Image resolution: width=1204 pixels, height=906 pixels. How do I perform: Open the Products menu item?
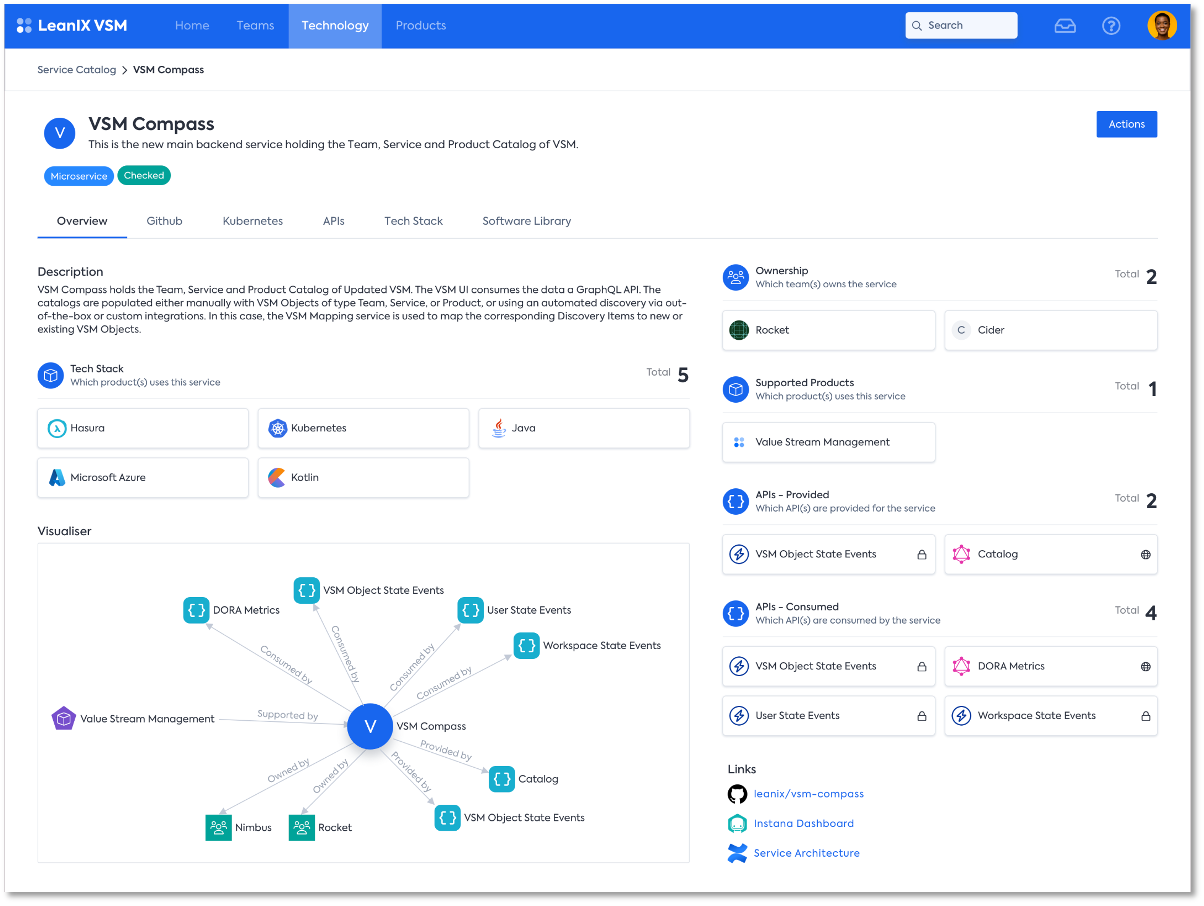click(x=421, y=26)
